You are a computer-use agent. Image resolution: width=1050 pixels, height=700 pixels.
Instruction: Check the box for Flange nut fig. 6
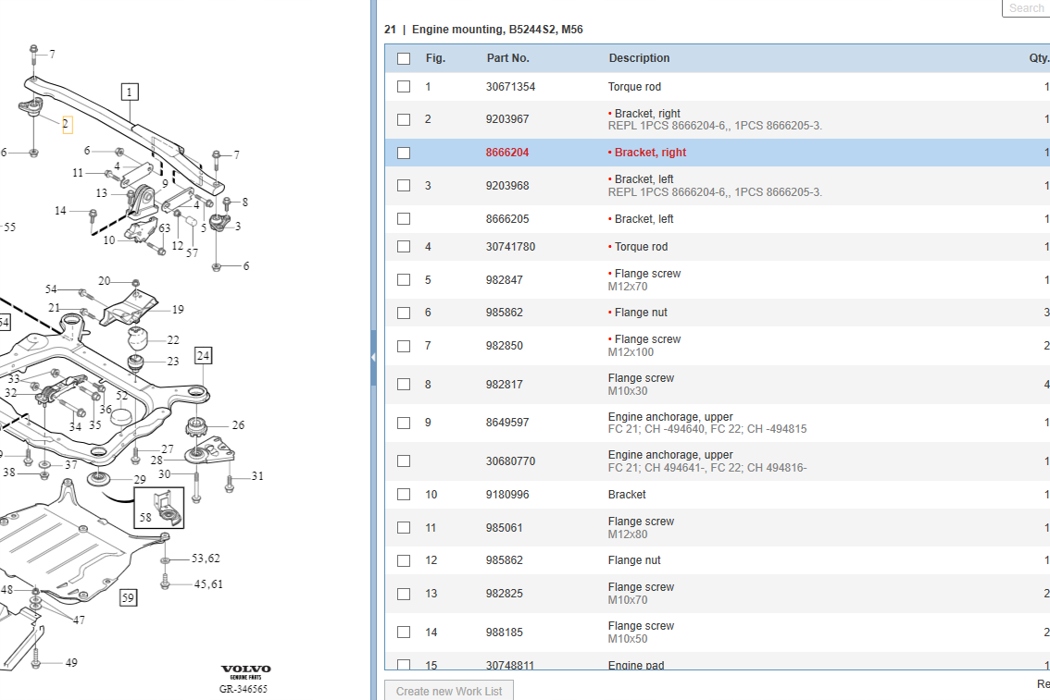(403, 313)
